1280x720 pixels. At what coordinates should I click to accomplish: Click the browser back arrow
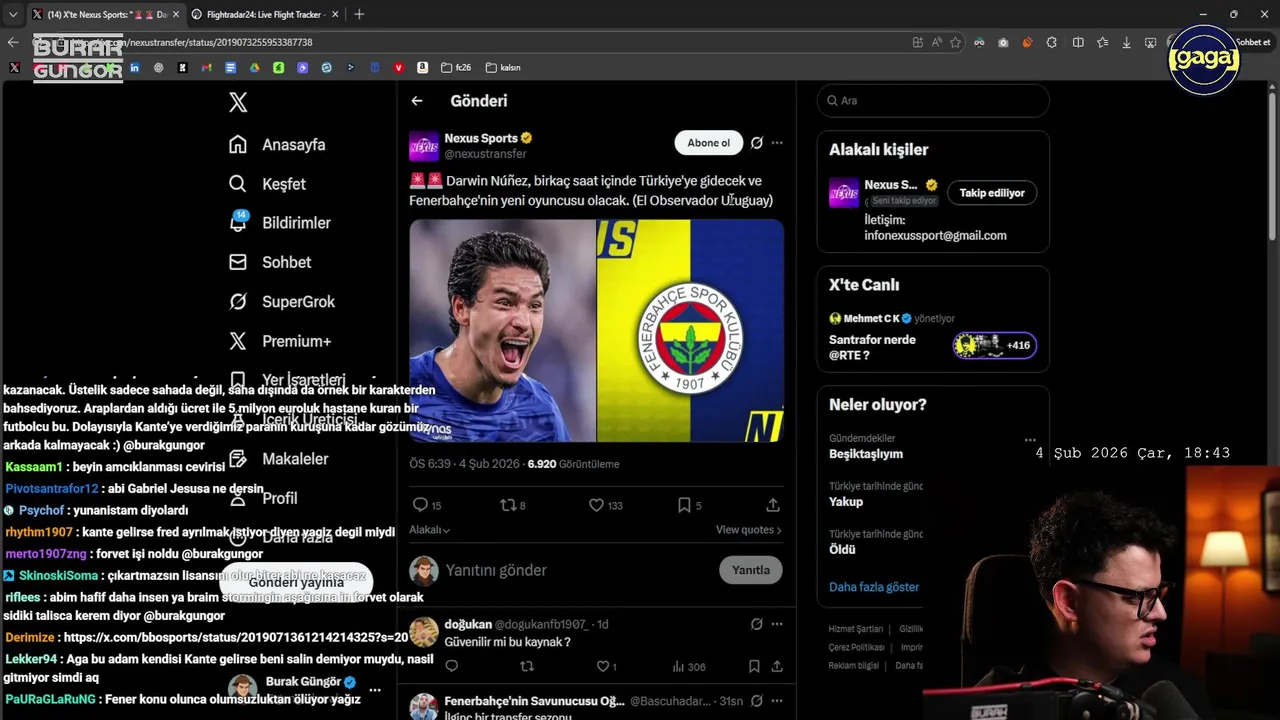click(x=13, y=42)
